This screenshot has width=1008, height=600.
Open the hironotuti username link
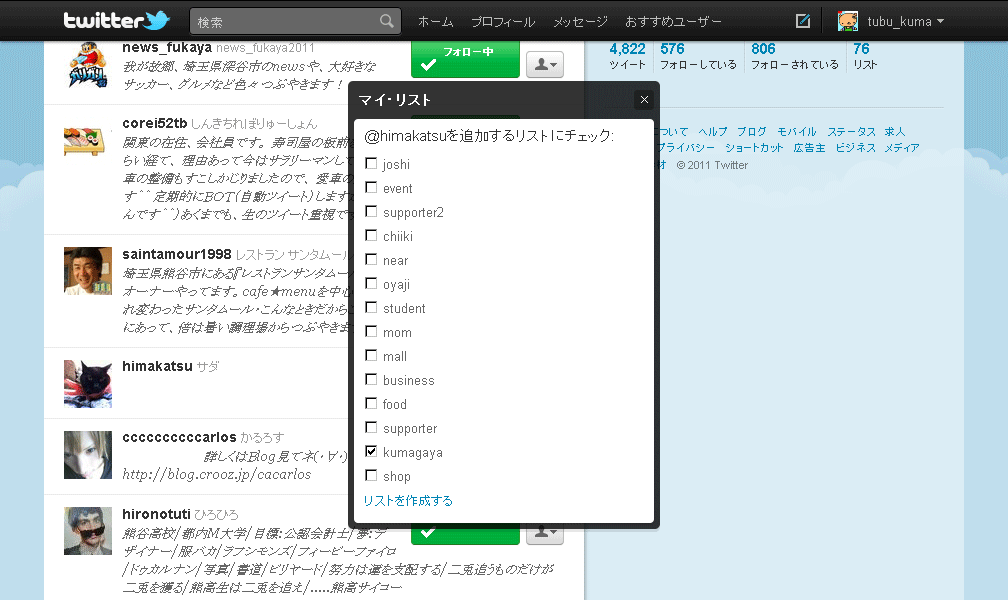pyautogui.click(x=156, y=514)
